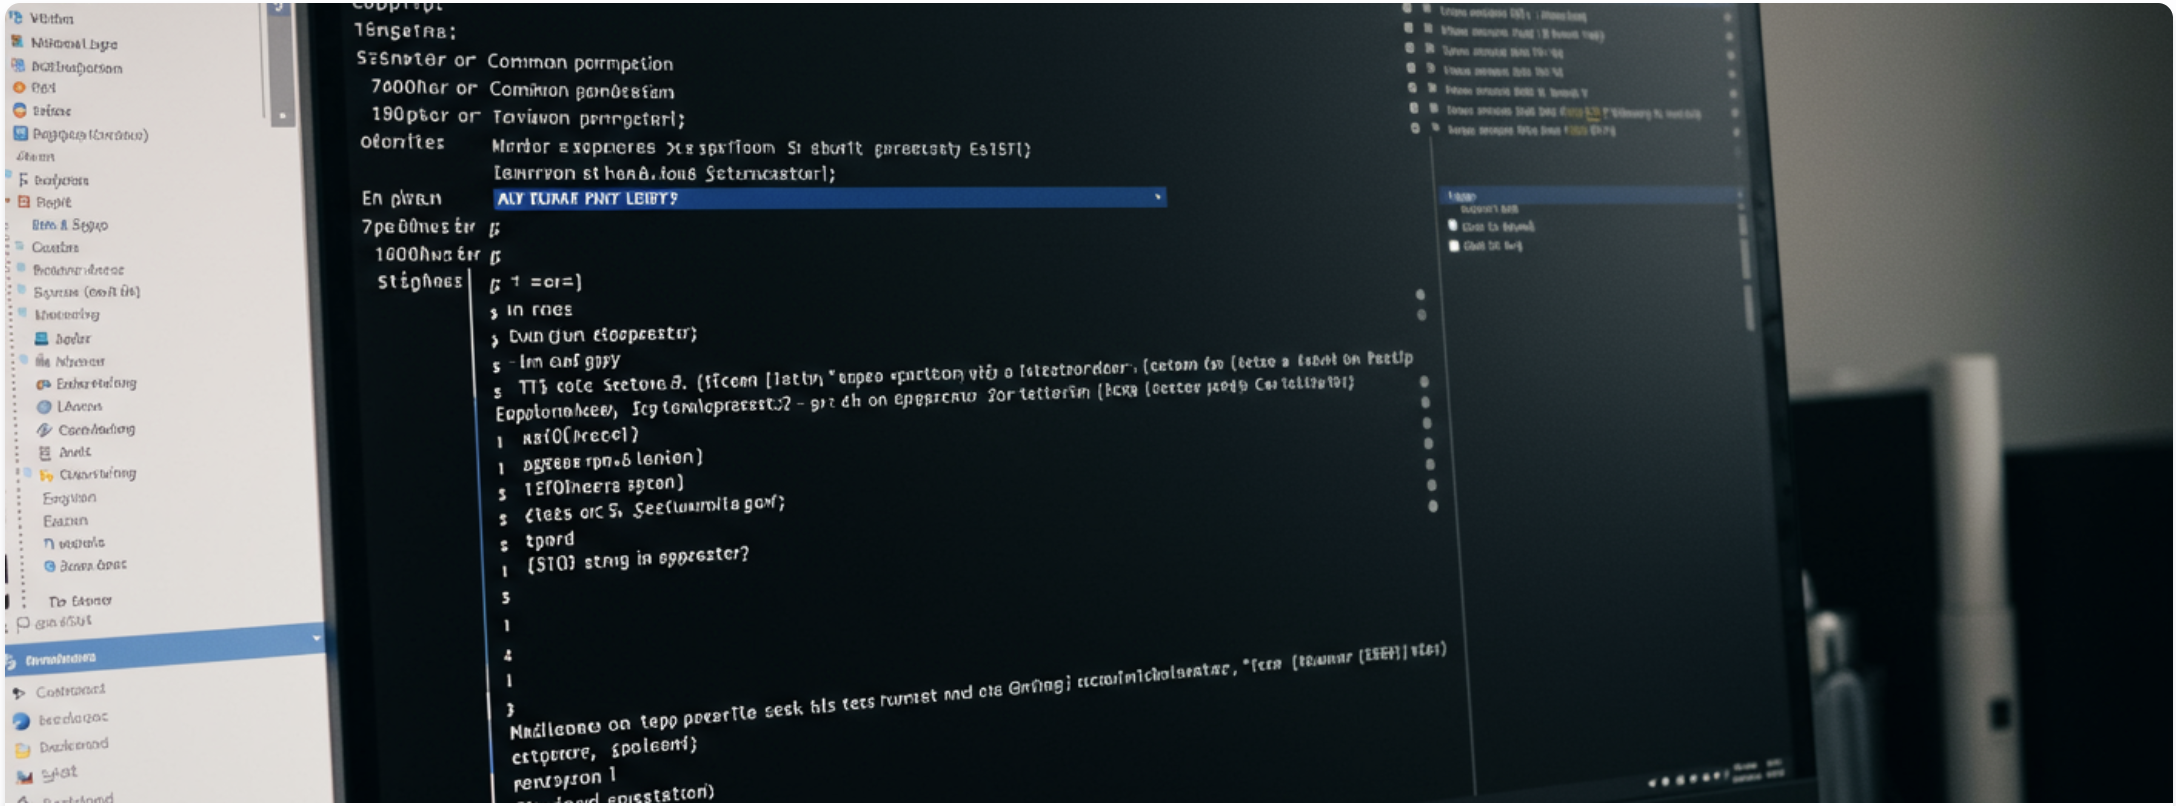Click the blue globe icon below the highlighted sidebar header
This screenshot has width=2176, height=806.
coord(21,720)
